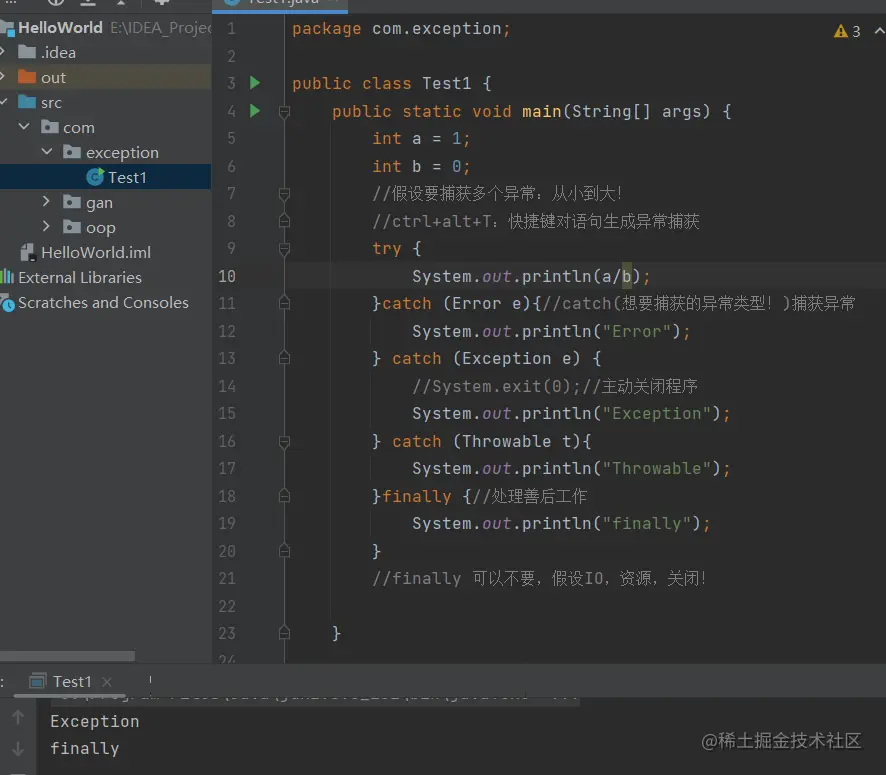Click the ctrl+alt+T comment on line 8

coord(535,221)
